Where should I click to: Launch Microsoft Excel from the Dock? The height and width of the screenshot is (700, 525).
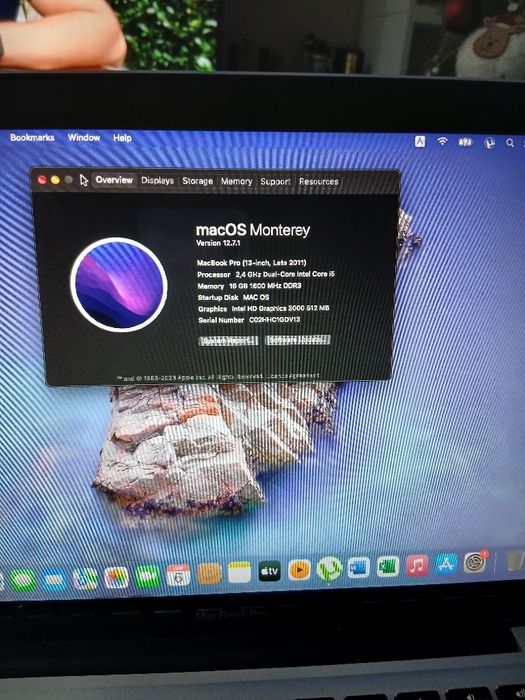point(388,567)
